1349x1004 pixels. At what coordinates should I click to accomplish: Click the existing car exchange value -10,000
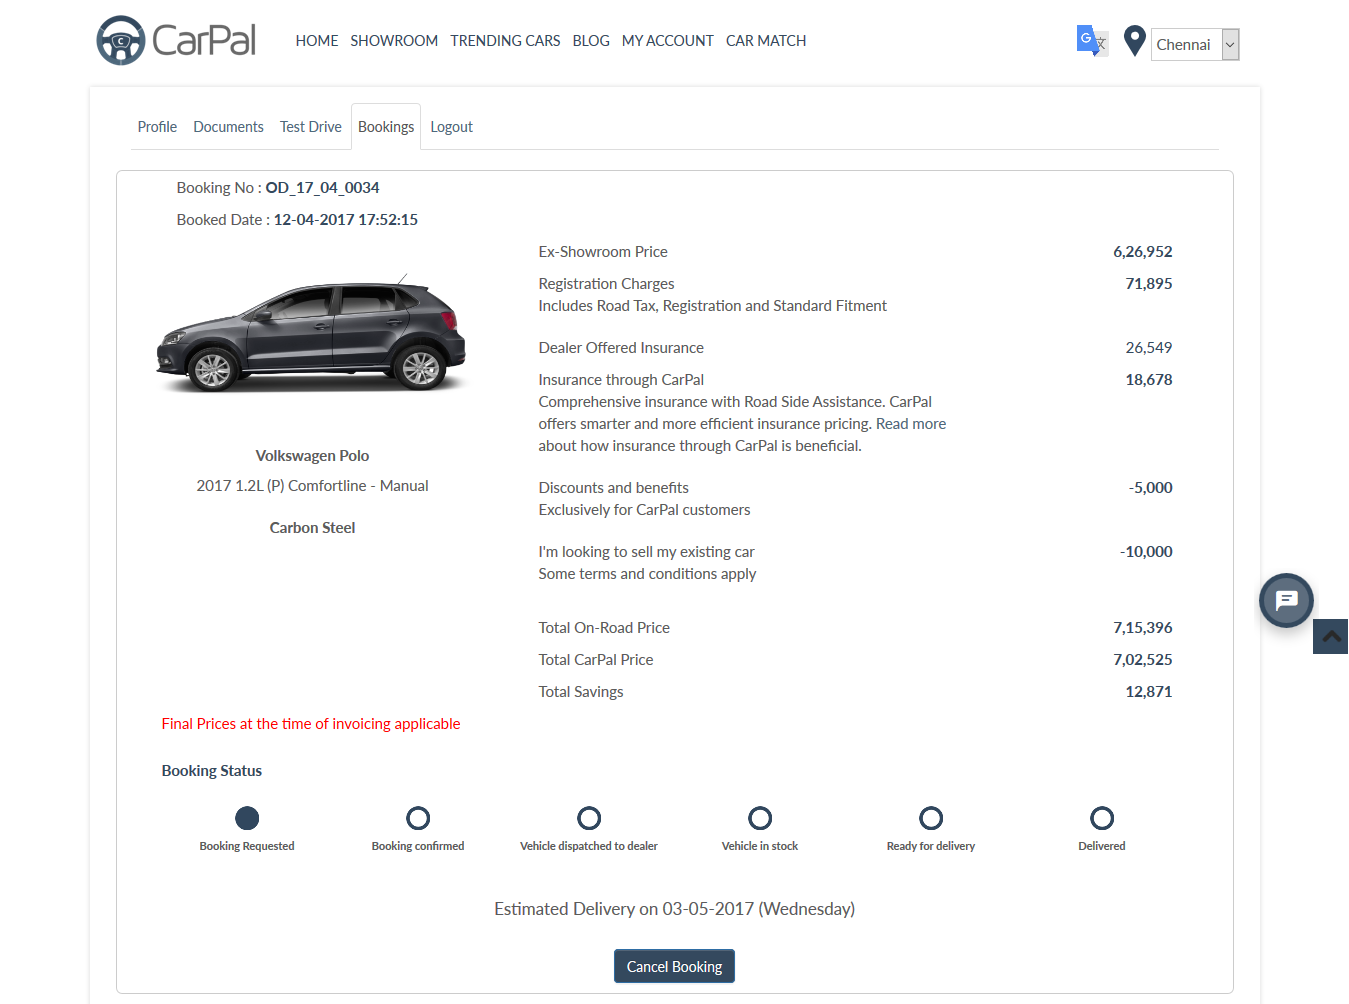(1146, 552)
